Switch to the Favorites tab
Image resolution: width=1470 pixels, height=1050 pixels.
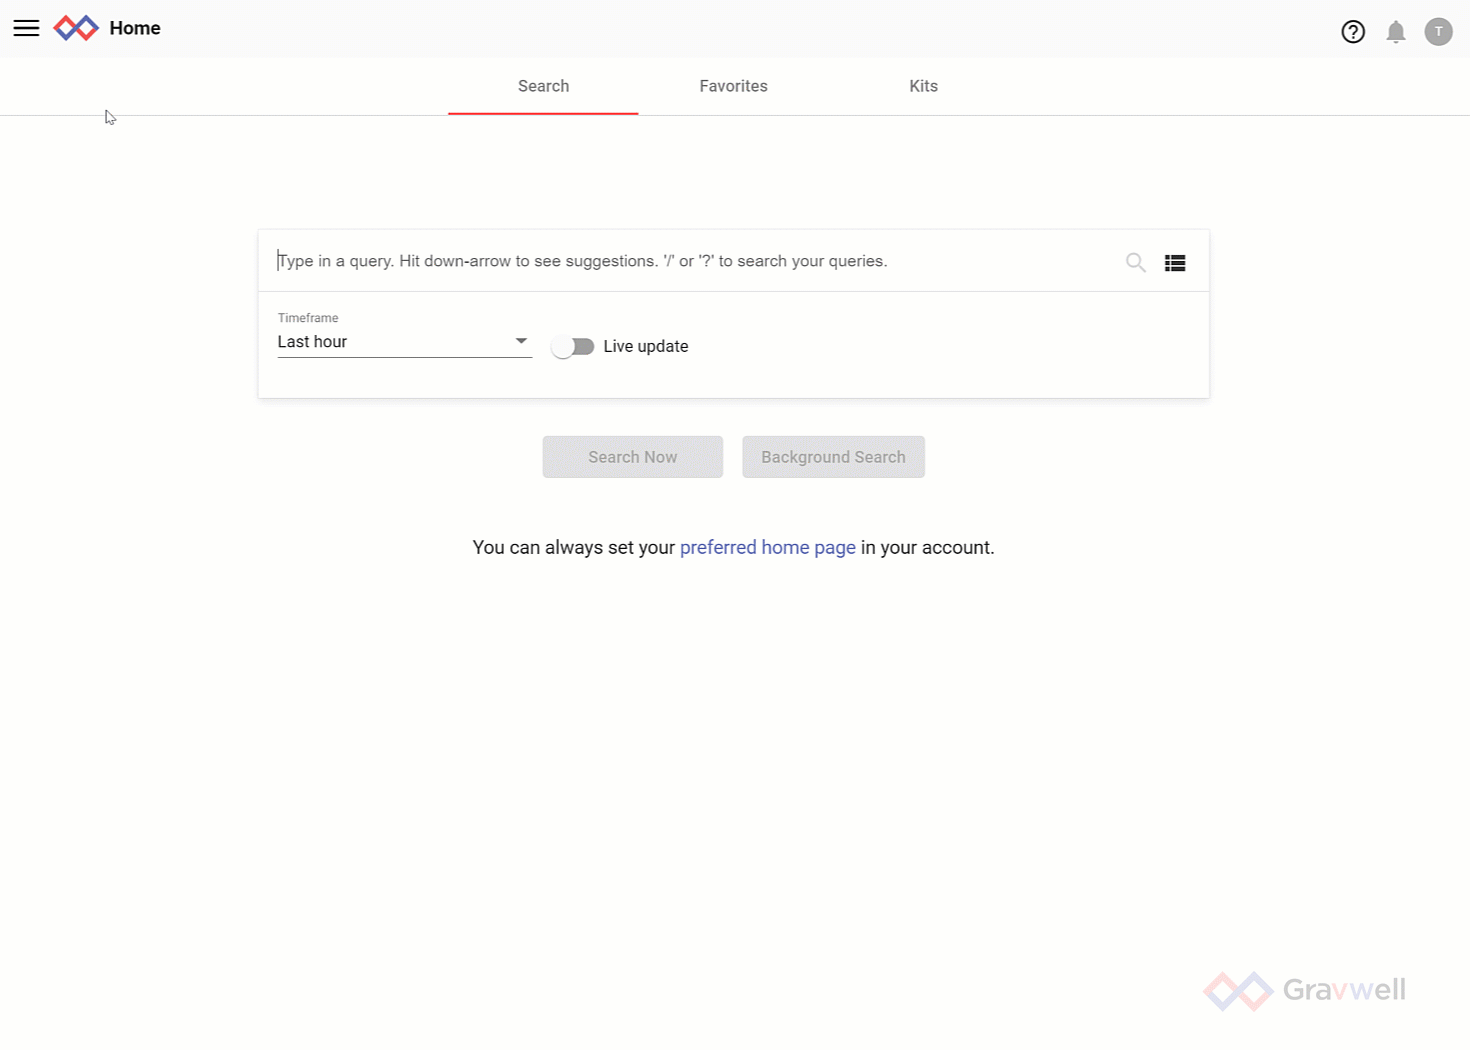point(733,86)
